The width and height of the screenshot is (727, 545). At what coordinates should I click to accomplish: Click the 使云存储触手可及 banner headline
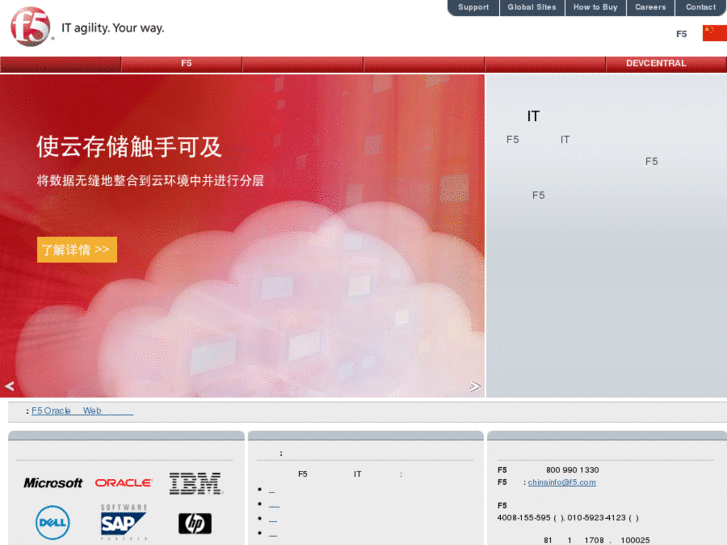[x=129, y=147]
